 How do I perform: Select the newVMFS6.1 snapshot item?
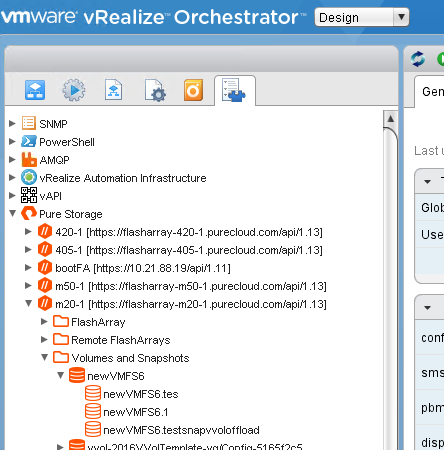(135, 412)
